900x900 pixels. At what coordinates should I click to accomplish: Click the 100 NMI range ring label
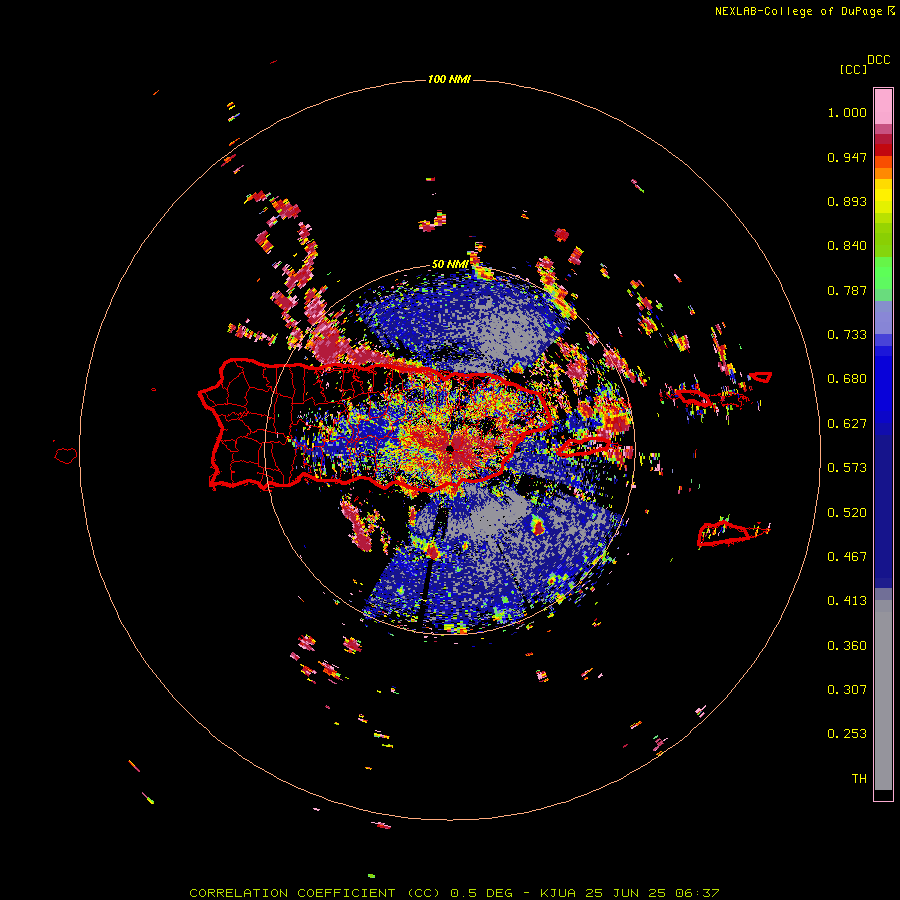tap(449, 79)
